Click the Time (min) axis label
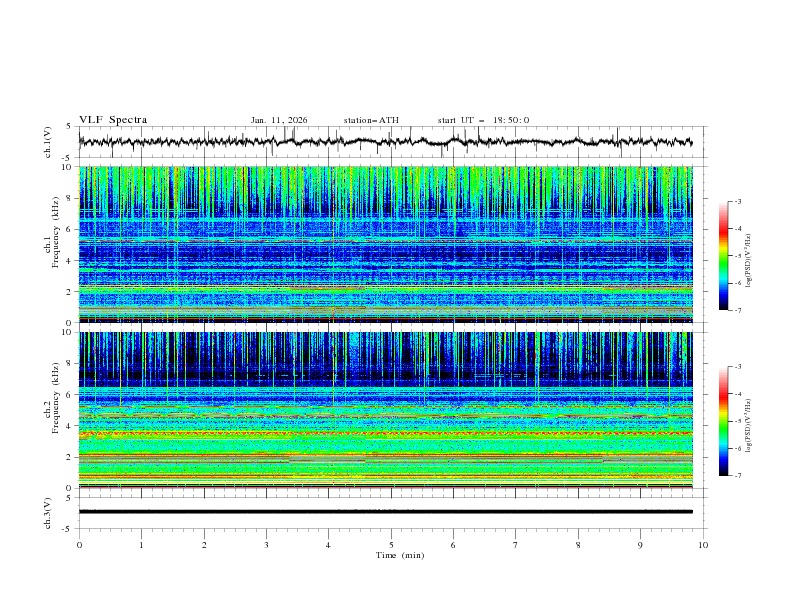Viewport: 792px width, 612px height. pos(391,555)
